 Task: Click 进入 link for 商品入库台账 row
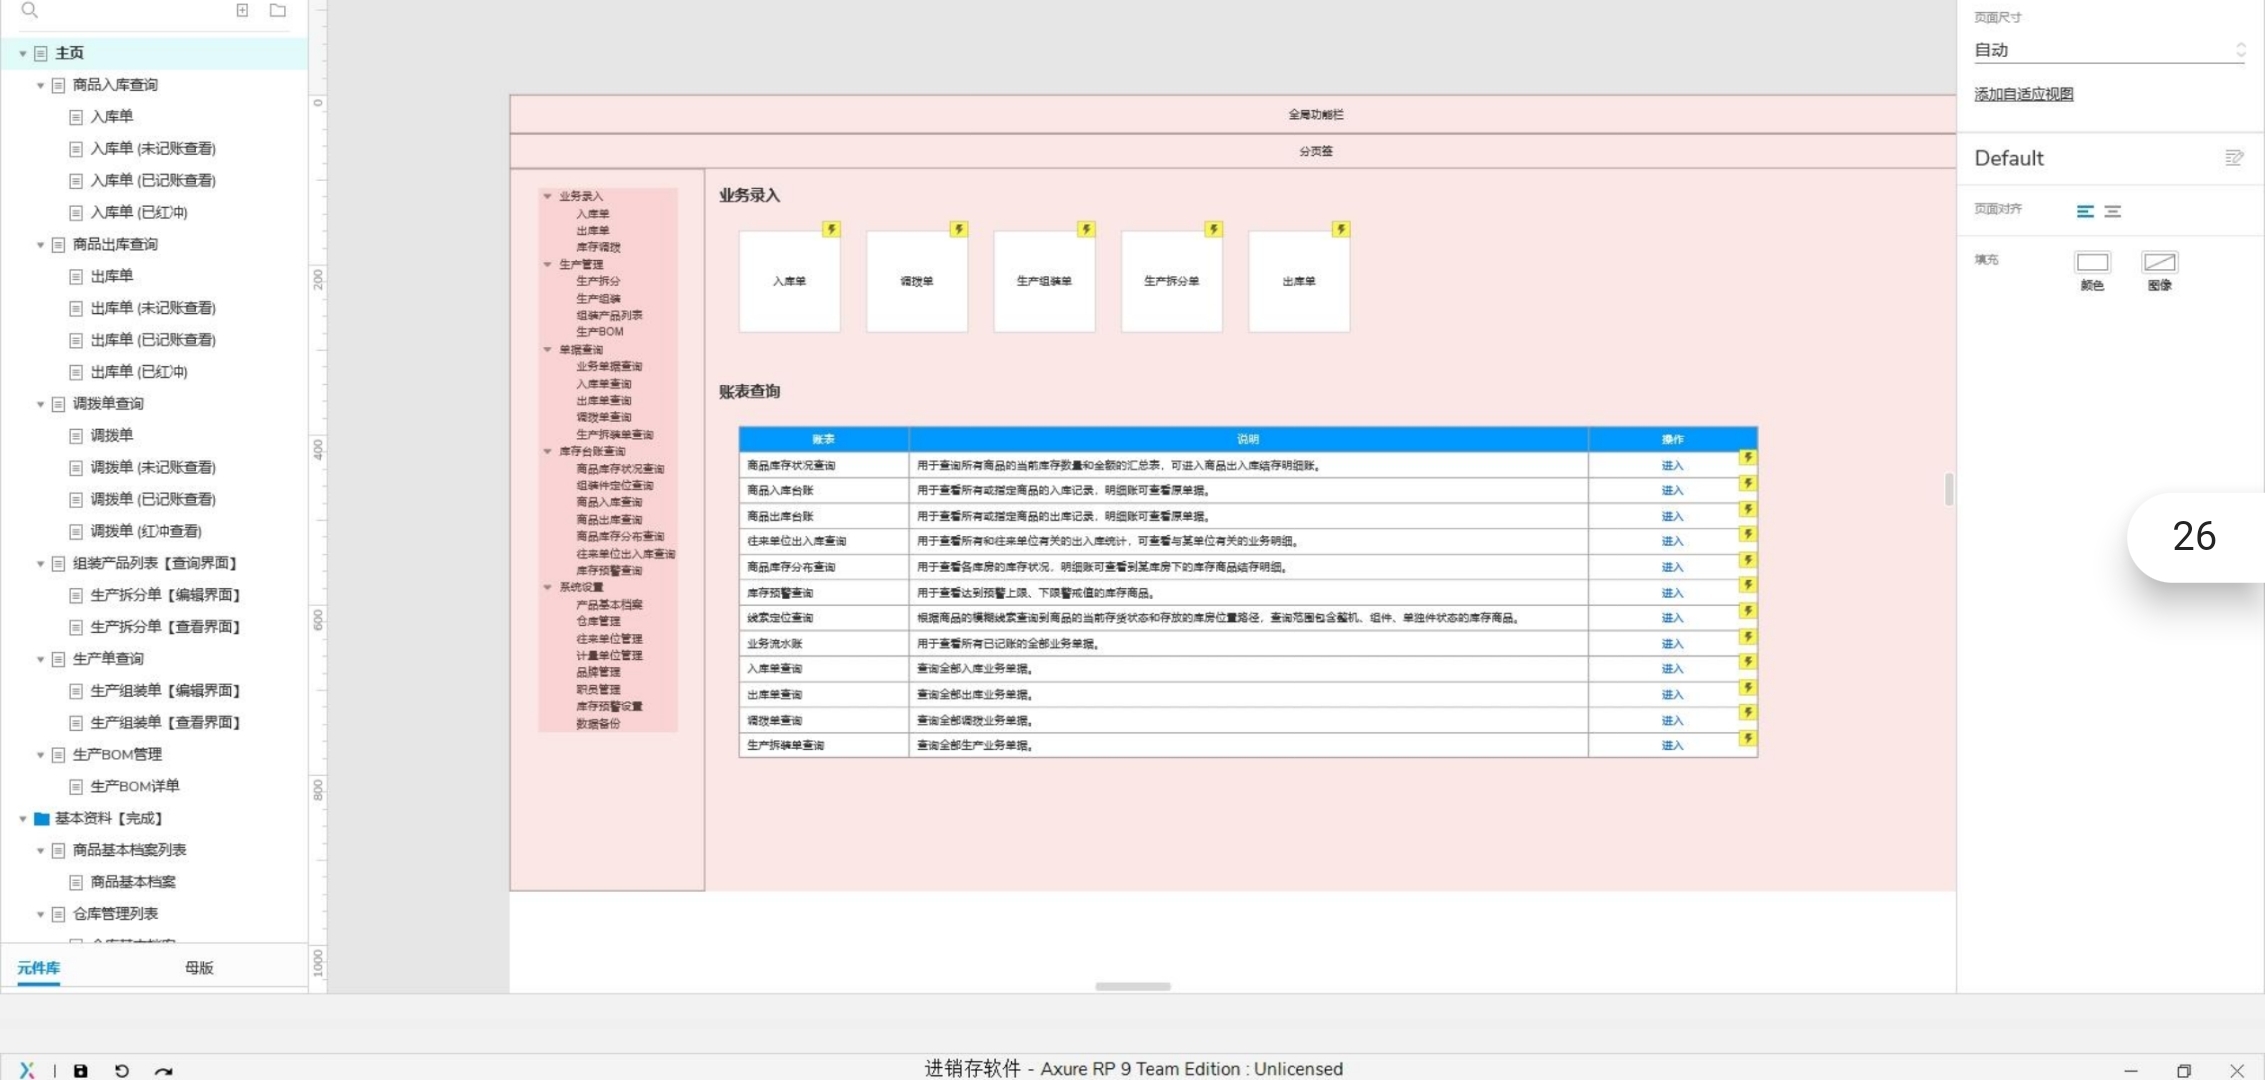coord(1672,491)
